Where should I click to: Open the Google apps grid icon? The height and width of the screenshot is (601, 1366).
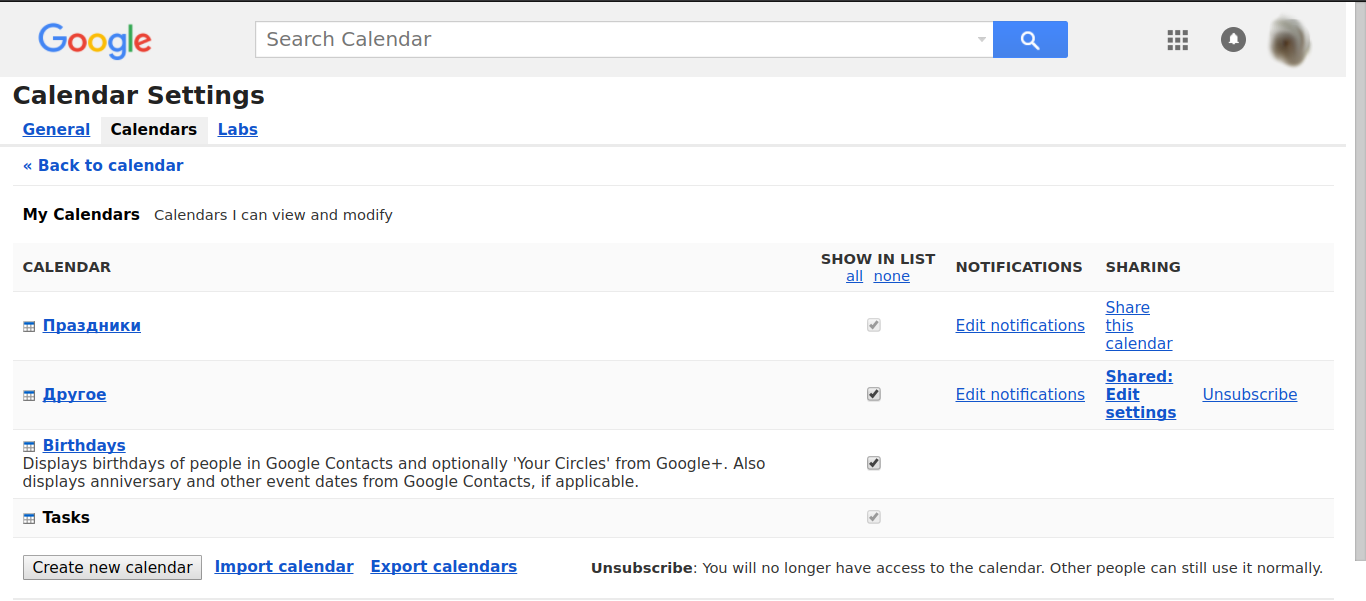pyautogui.click(x=1178, y=40)
